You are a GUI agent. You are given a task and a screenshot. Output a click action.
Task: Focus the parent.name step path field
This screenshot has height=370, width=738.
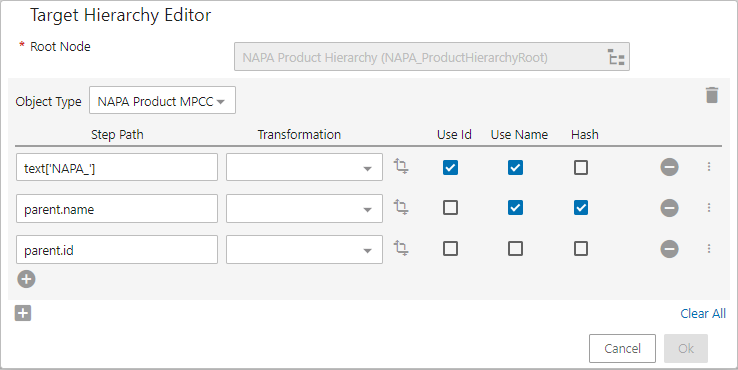pos(117,209)
